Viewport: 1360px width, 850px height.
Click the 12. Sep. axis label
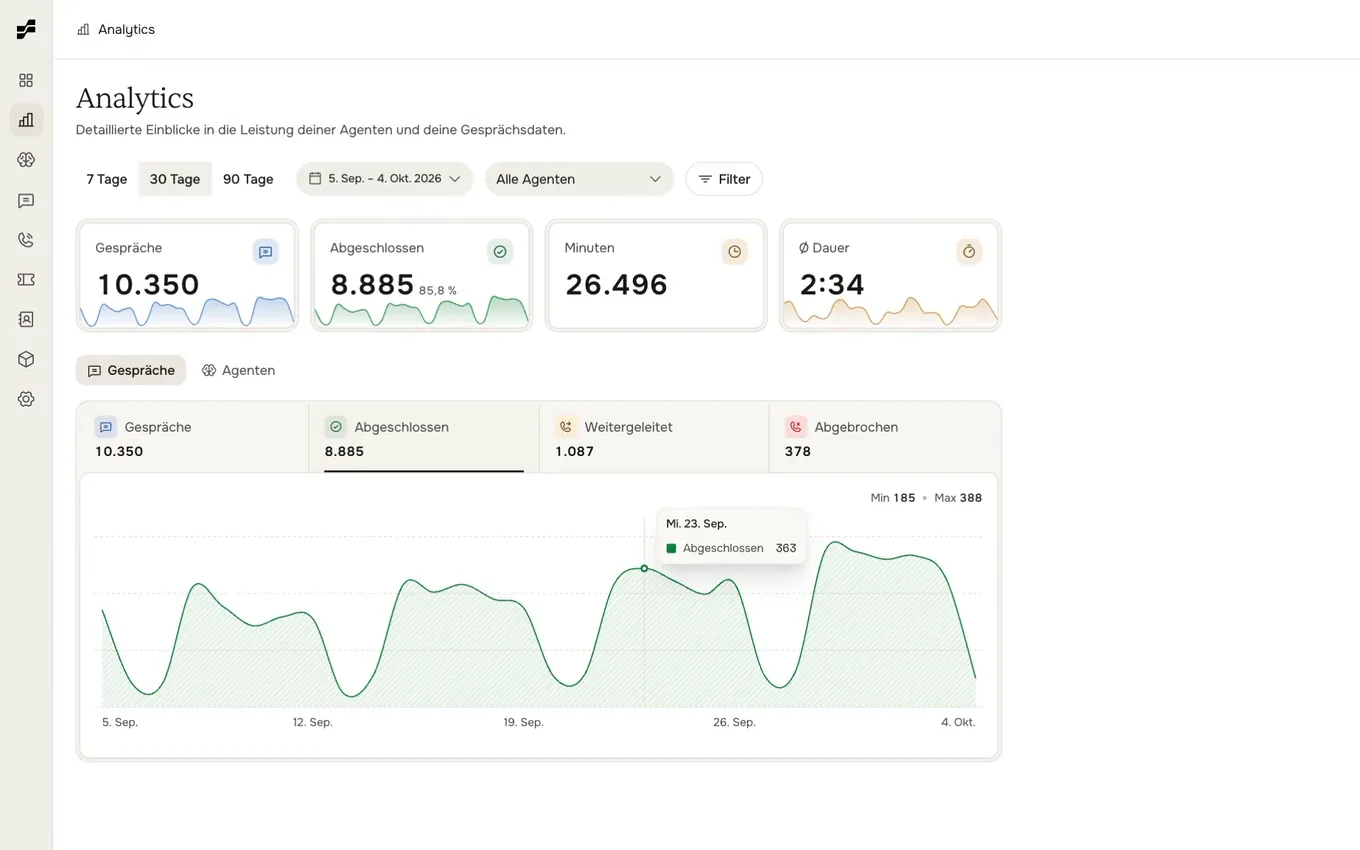[x=312, y=722]
